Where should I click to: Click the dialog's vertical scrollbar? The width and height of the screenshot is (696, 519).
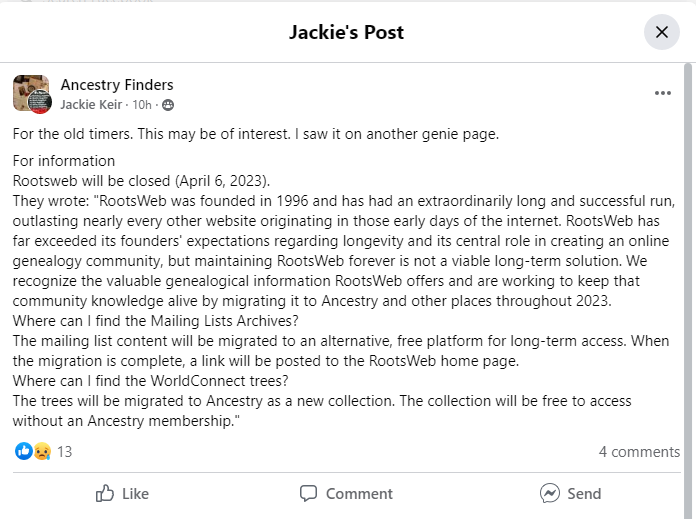pos(688,291)
